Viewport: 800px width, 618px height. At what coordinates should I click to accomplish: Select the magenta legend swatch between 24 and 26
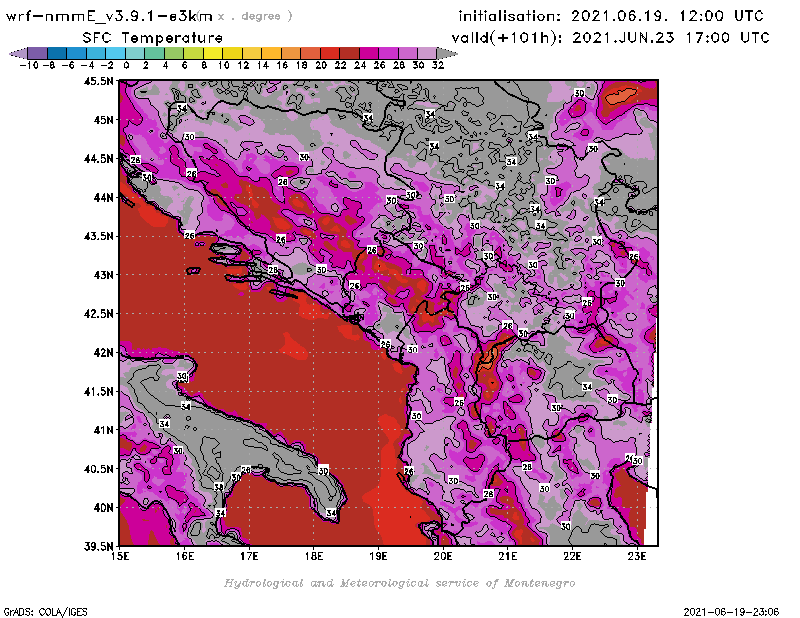368,53
